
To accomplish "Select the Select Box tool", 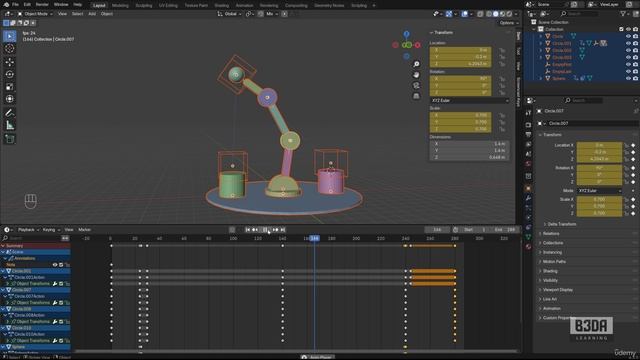I will (9, 36).
